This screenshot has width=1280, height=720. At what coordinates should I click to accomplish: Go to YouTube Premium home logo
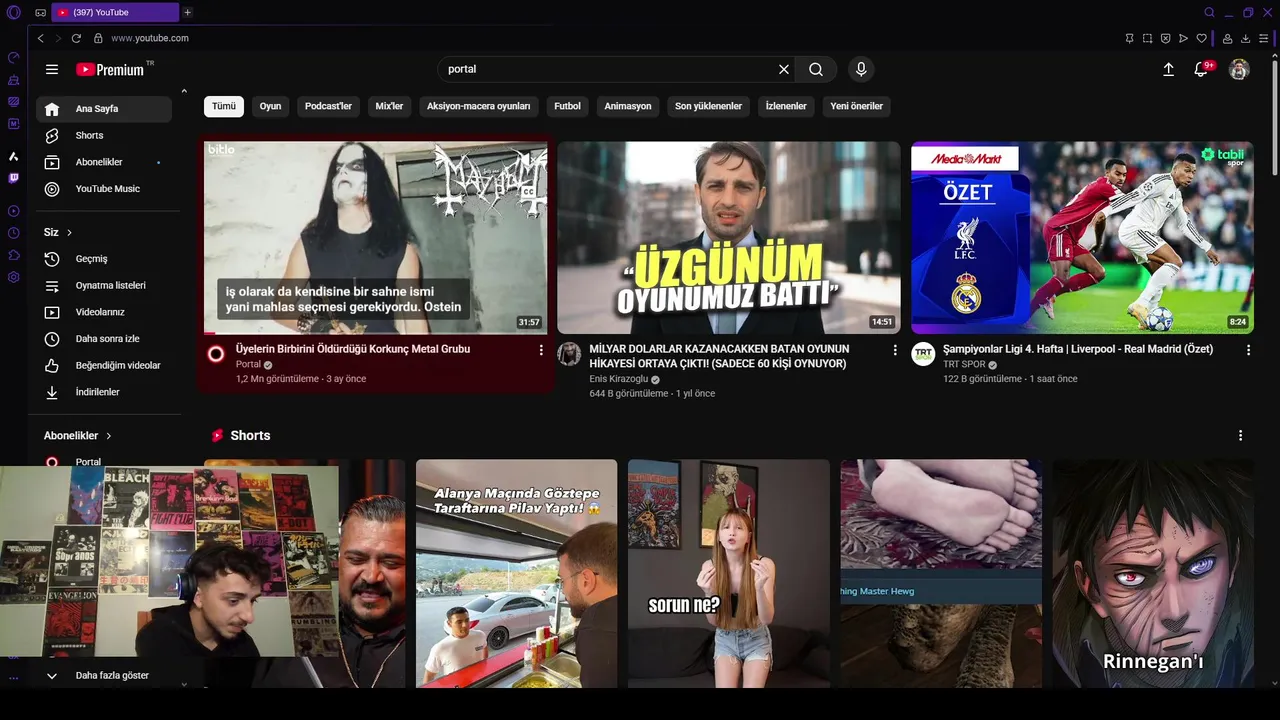tap(111, 69)
